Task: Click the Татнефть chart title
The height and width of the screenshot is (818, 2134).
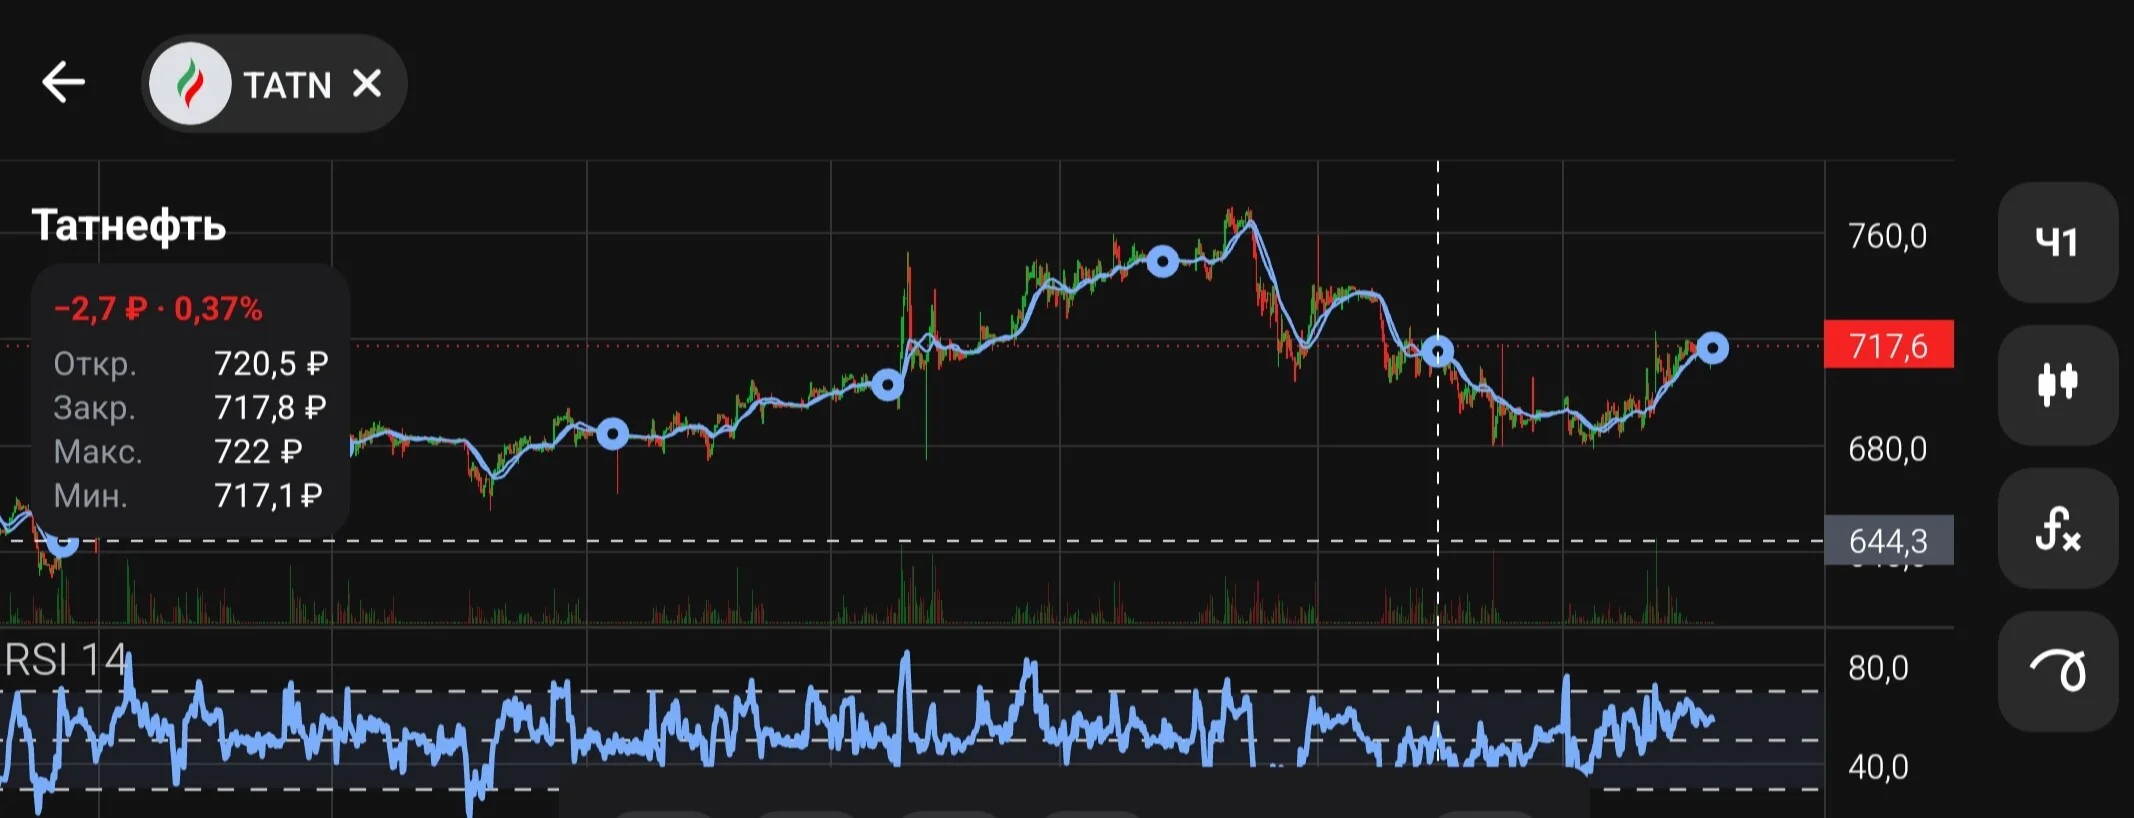Action: point(129,226)
